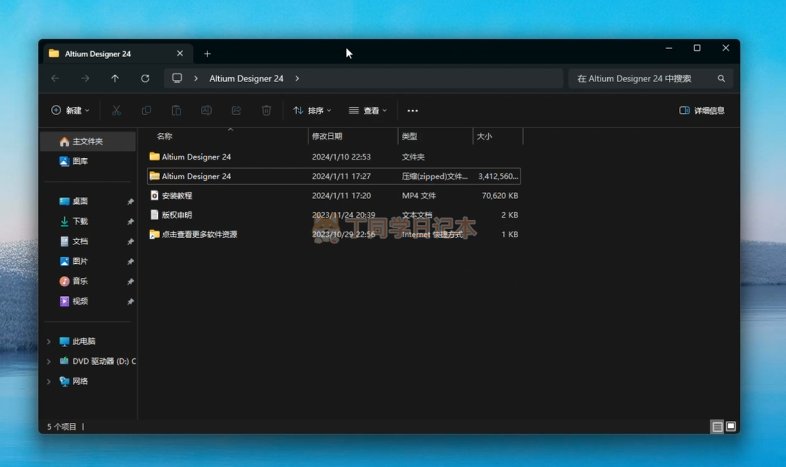Open the 新建 dropdown menu
The width and height of the screenshot is (786, 467).
pyautogui.click(x=70, y=110)
